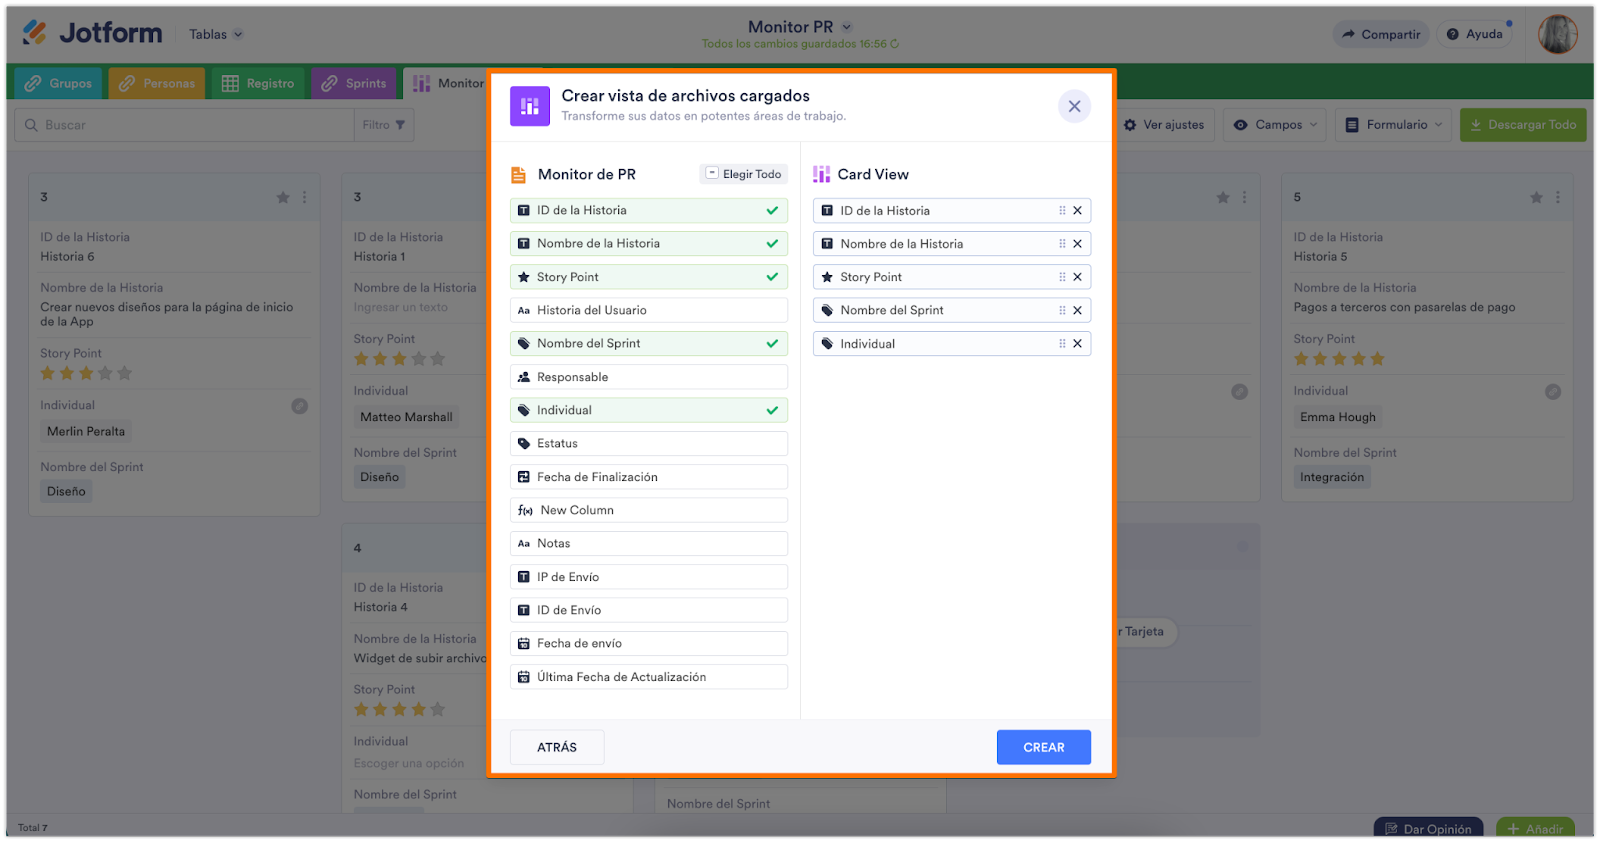Click the Jotform logo
Image resolution: width=1600 pixels, height=842 pixels.
(x=93, y=33)
